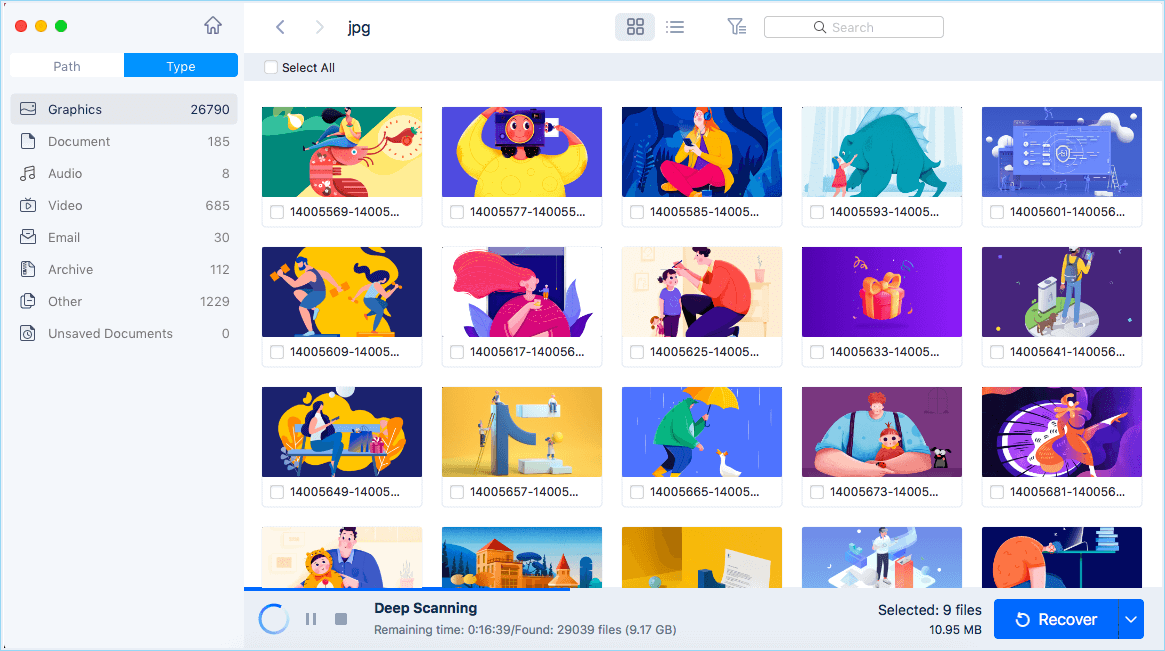This screenshot has width=1165, height=651.
Task: Pause the deep scanning process
Action: 311,619
